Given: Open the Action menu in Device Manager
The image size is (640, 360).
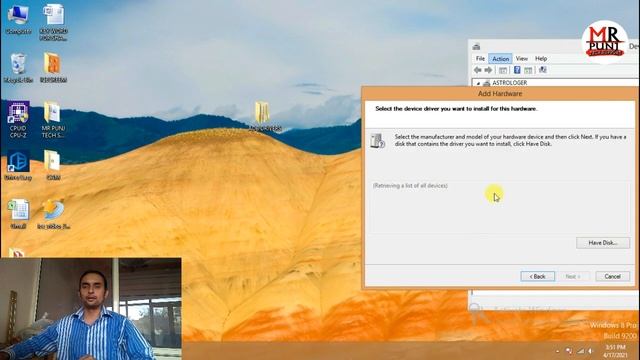Looking at the screenshot, I should pos(500,59).
